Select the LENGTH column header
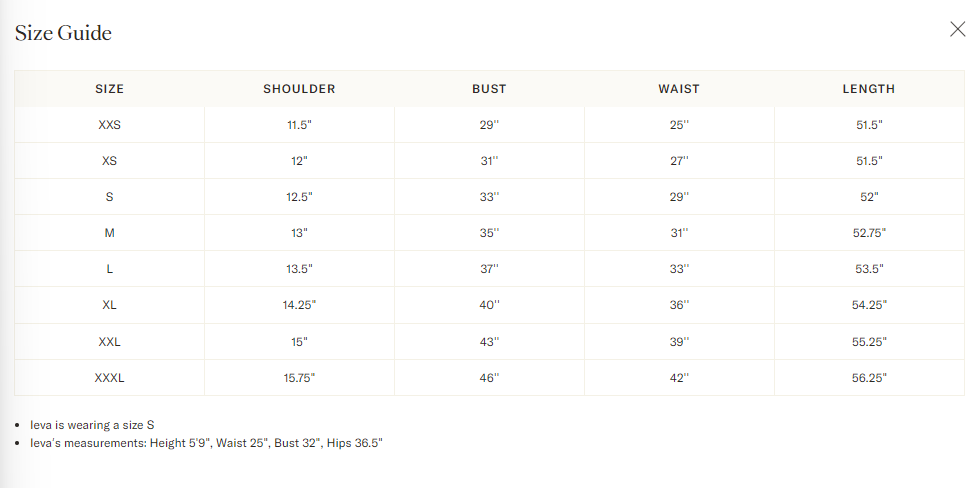Image resolution: width=975 pixels, height=488 pixels. click(x=868, y=89)
